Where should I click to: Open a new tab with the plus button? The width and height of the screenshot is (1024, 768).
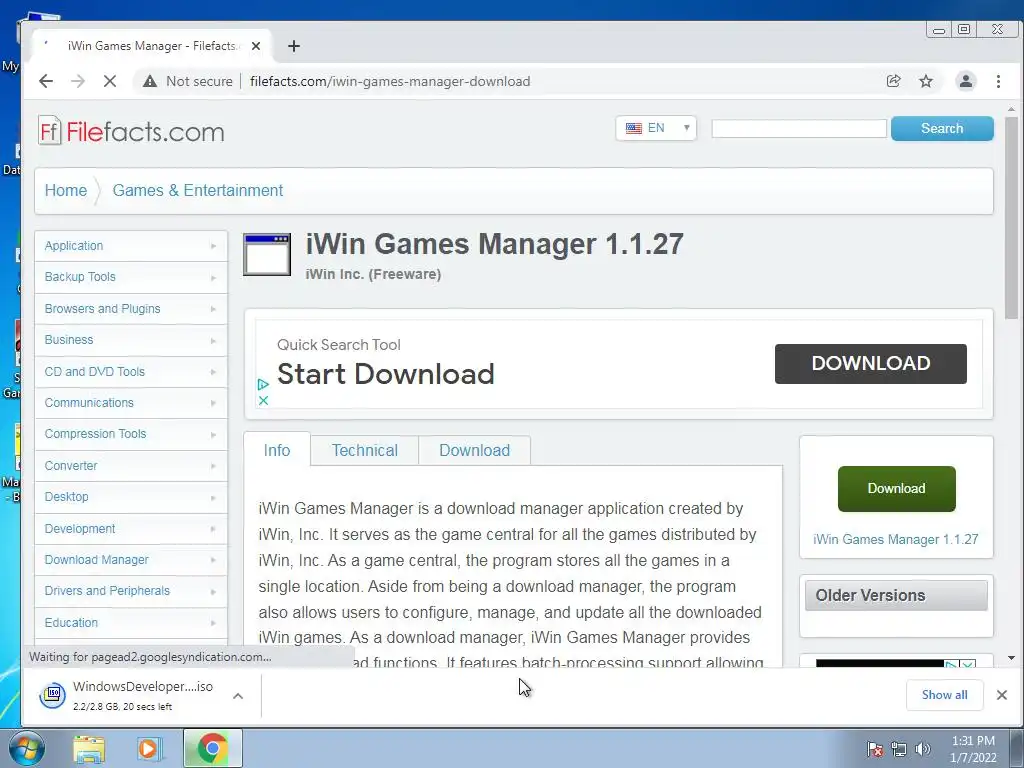[x=294, y=46]
